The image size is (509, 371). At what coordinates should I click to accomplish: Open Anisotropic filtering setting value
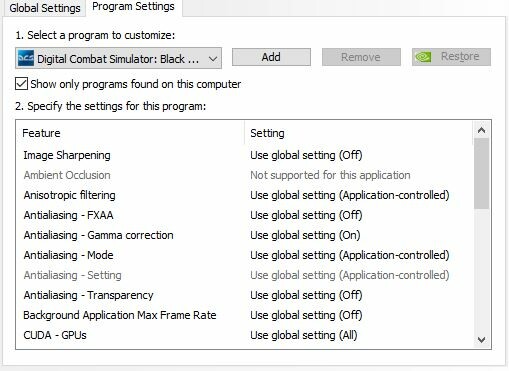click(350, 195)
